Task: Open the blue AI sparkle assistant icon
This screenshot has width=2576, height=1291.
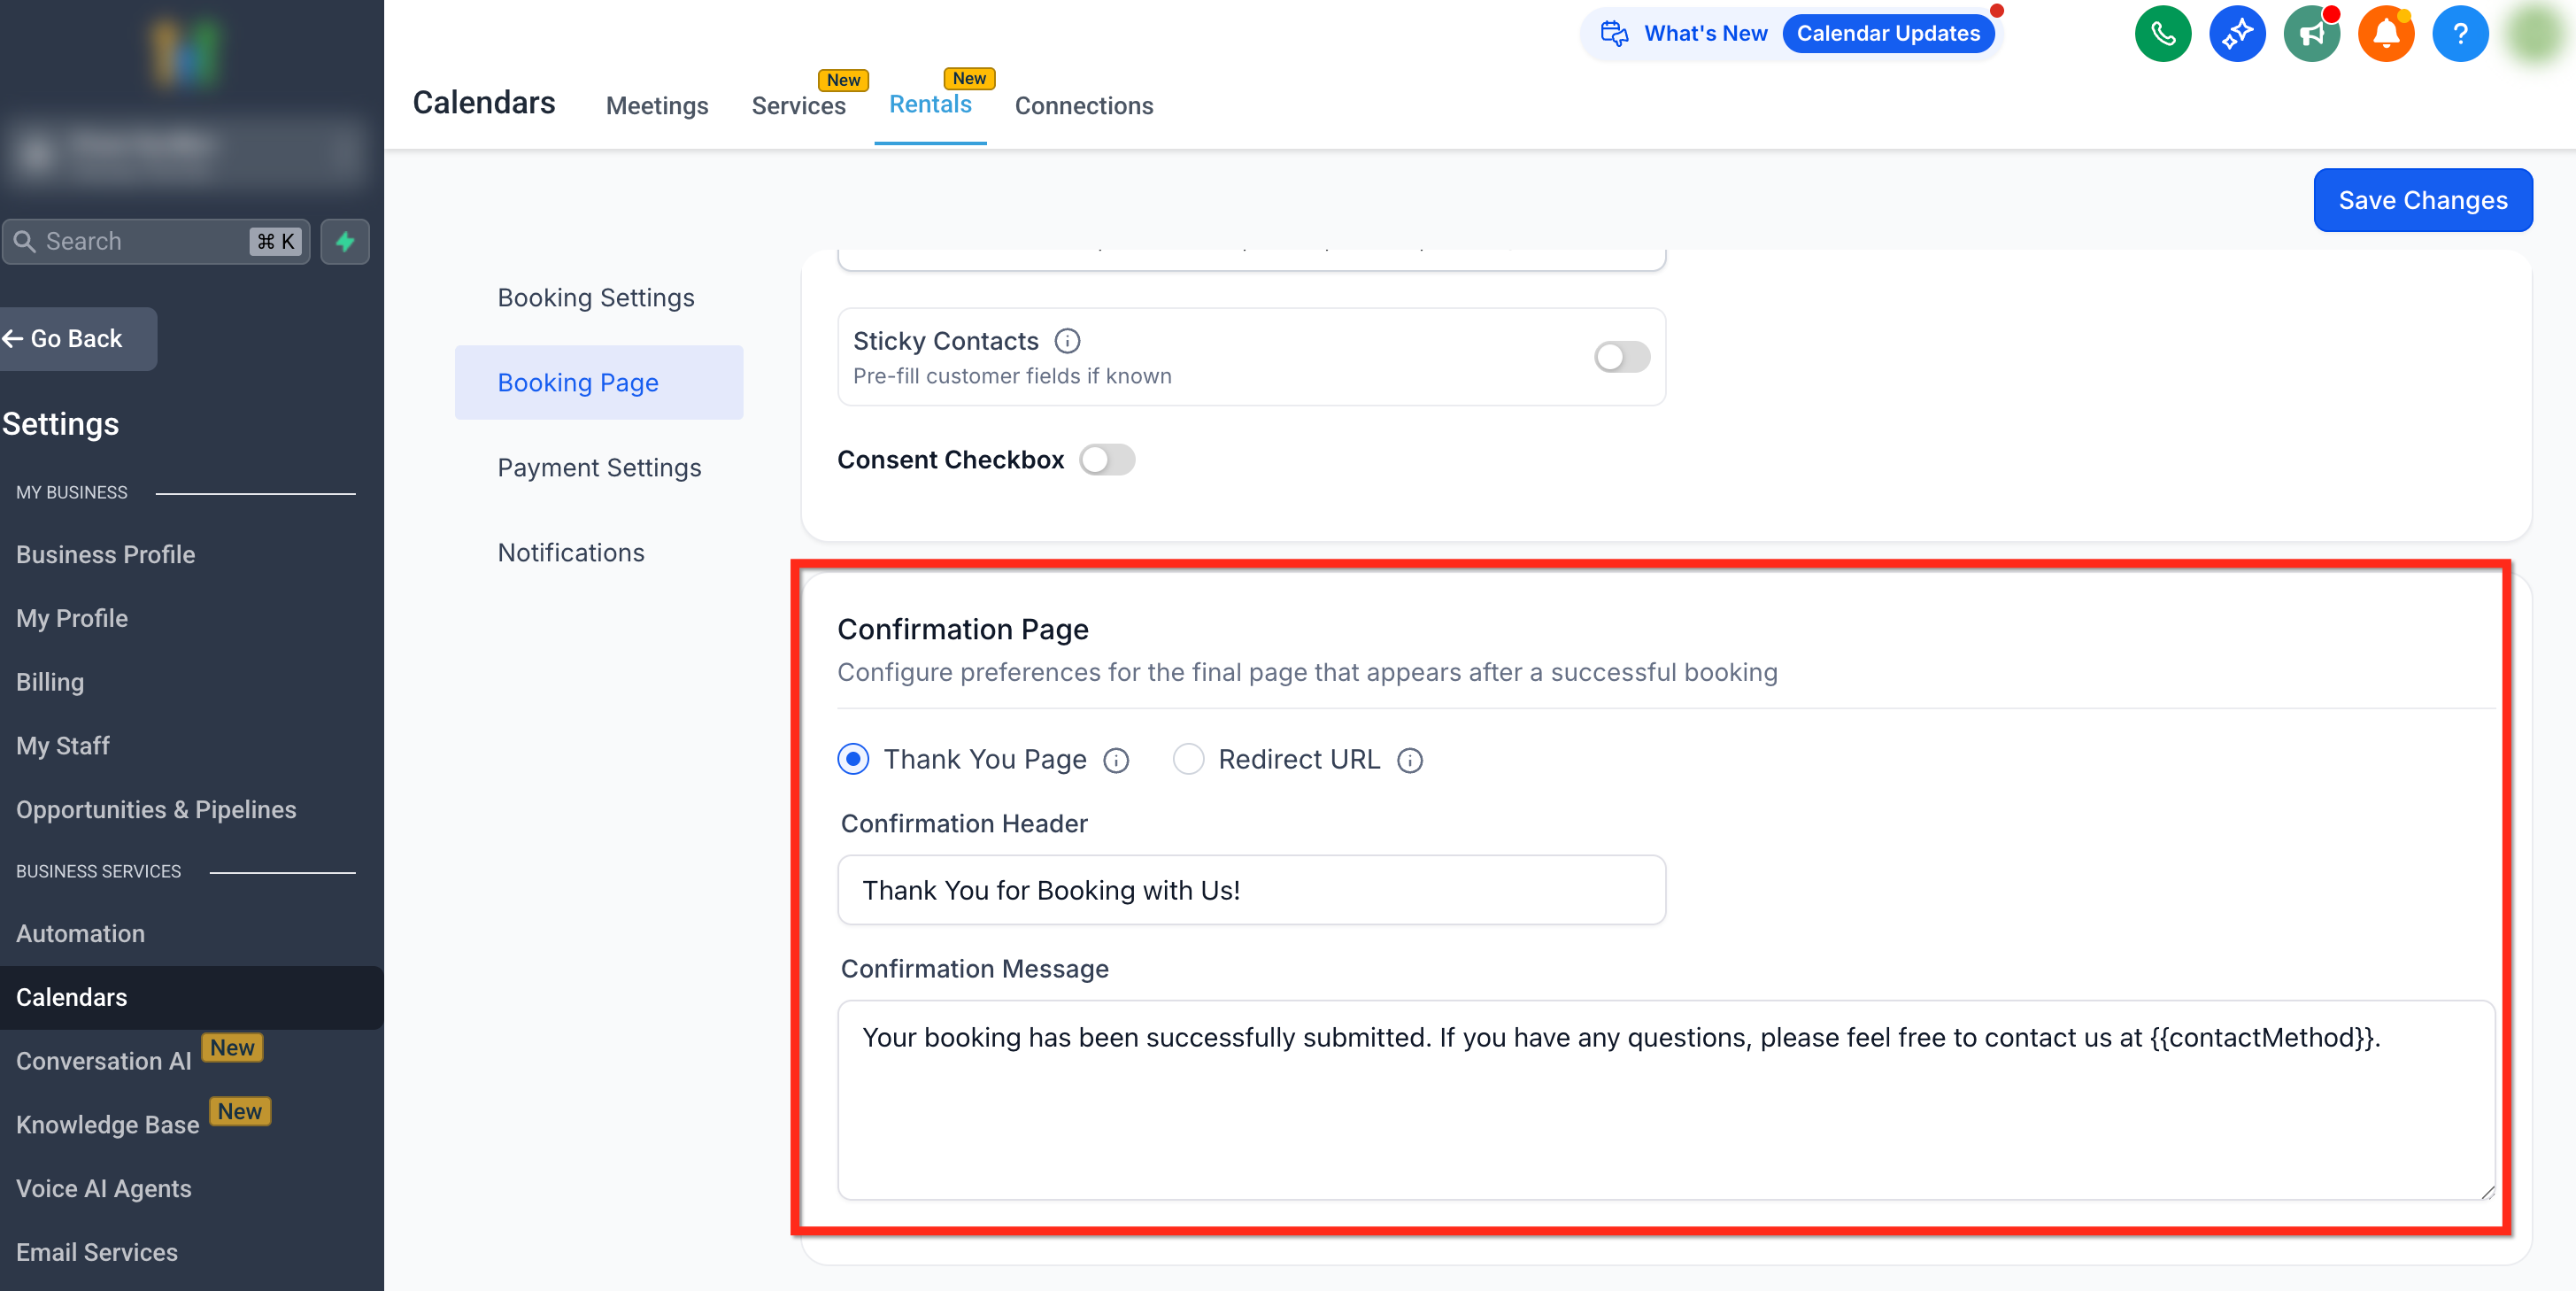Action: (2236, 34)
